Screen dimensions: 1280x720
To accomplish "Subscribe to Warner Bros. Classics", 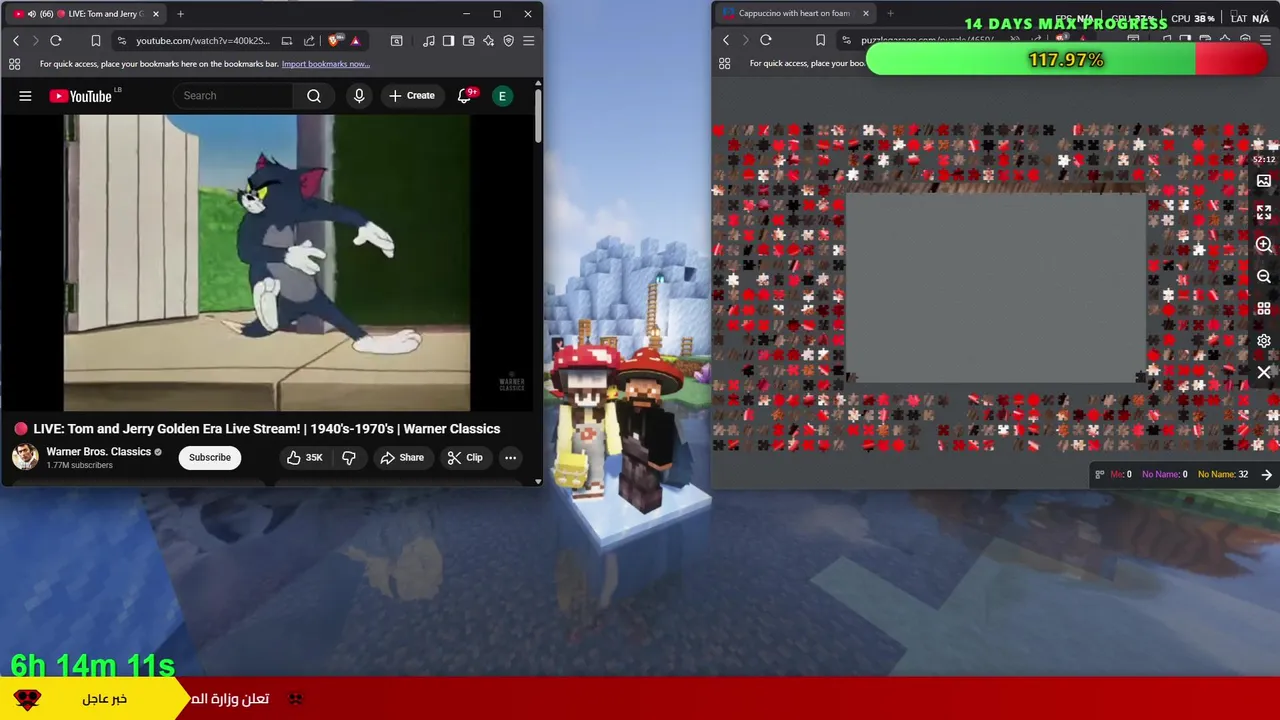I will coord(210,458).
